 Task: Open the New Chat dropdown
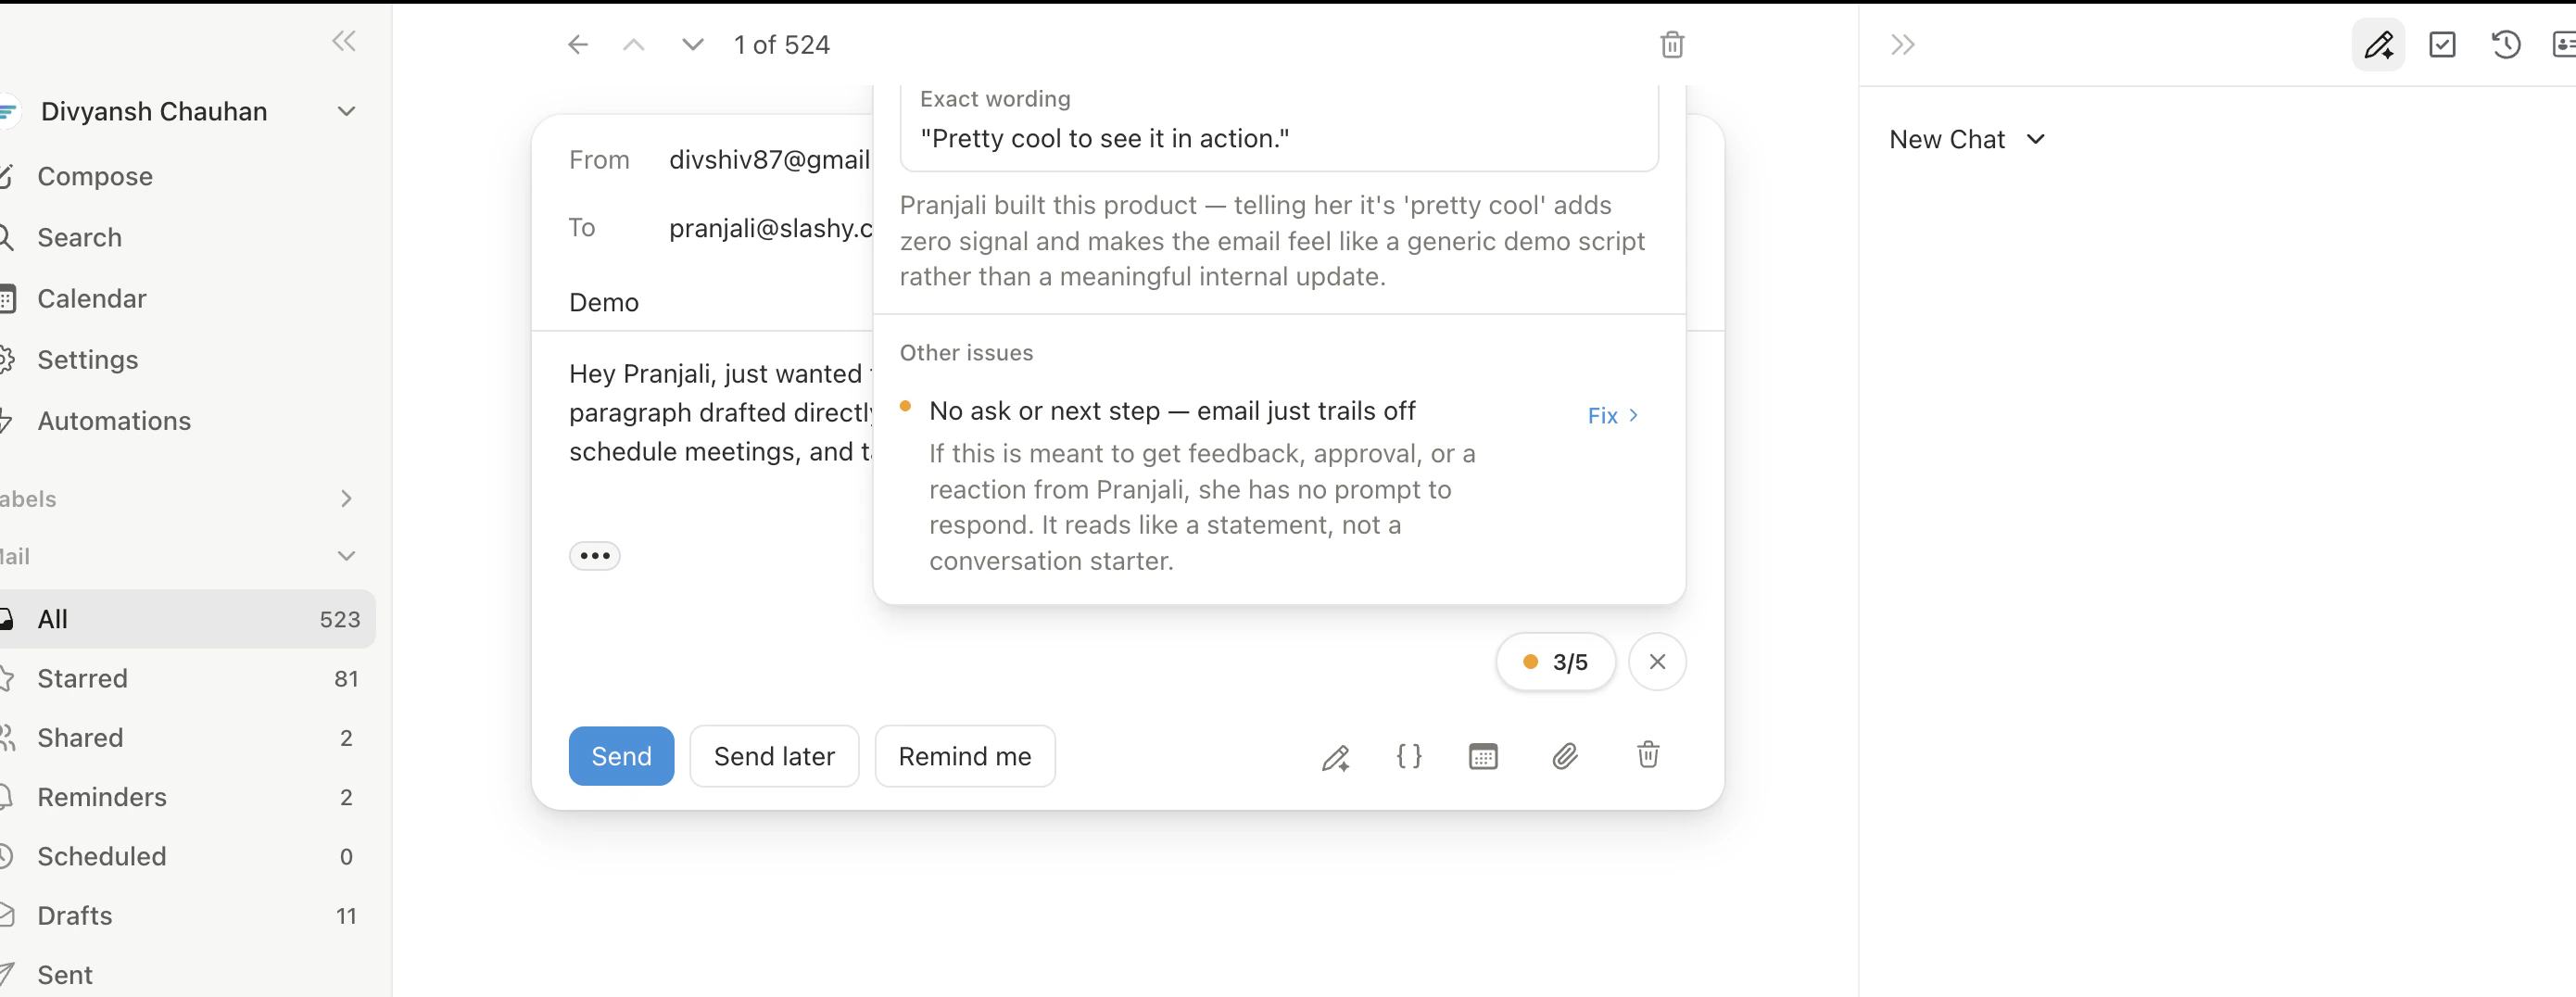click(1967, 139)
